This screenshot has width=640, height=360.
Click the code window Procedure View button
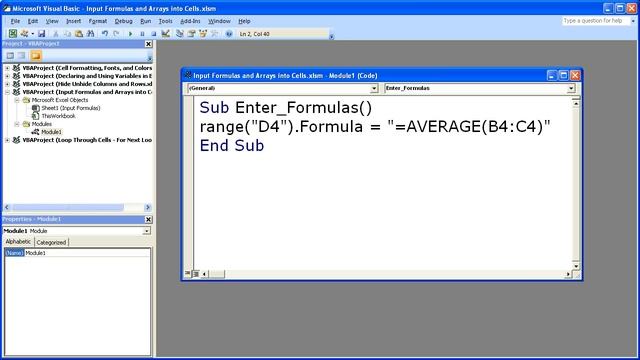pyautogui.click(x=188, y=274)
